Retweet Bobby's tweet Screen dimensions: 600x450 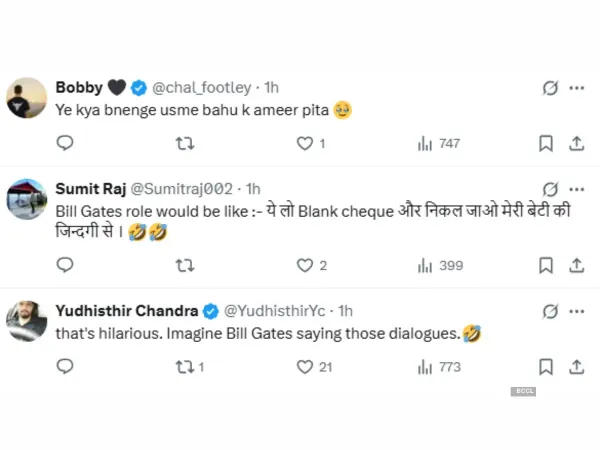pos(185,143)
